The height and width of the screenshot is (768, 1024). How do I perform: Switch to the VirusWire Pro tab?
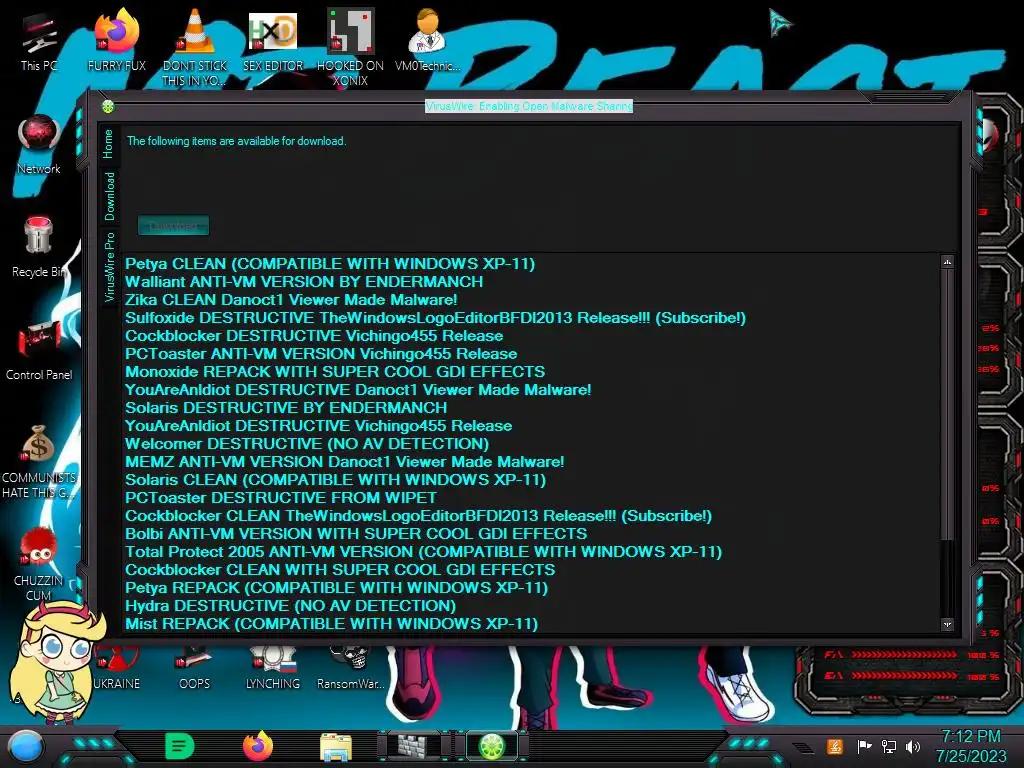[x=108, y=266]
